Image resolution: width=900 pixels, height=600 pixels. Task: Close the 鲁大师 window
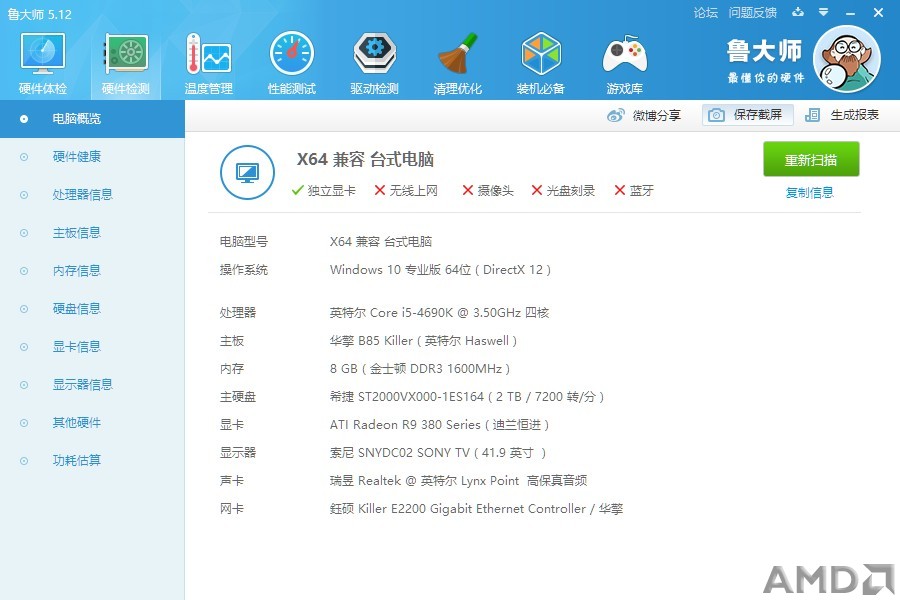878,12
